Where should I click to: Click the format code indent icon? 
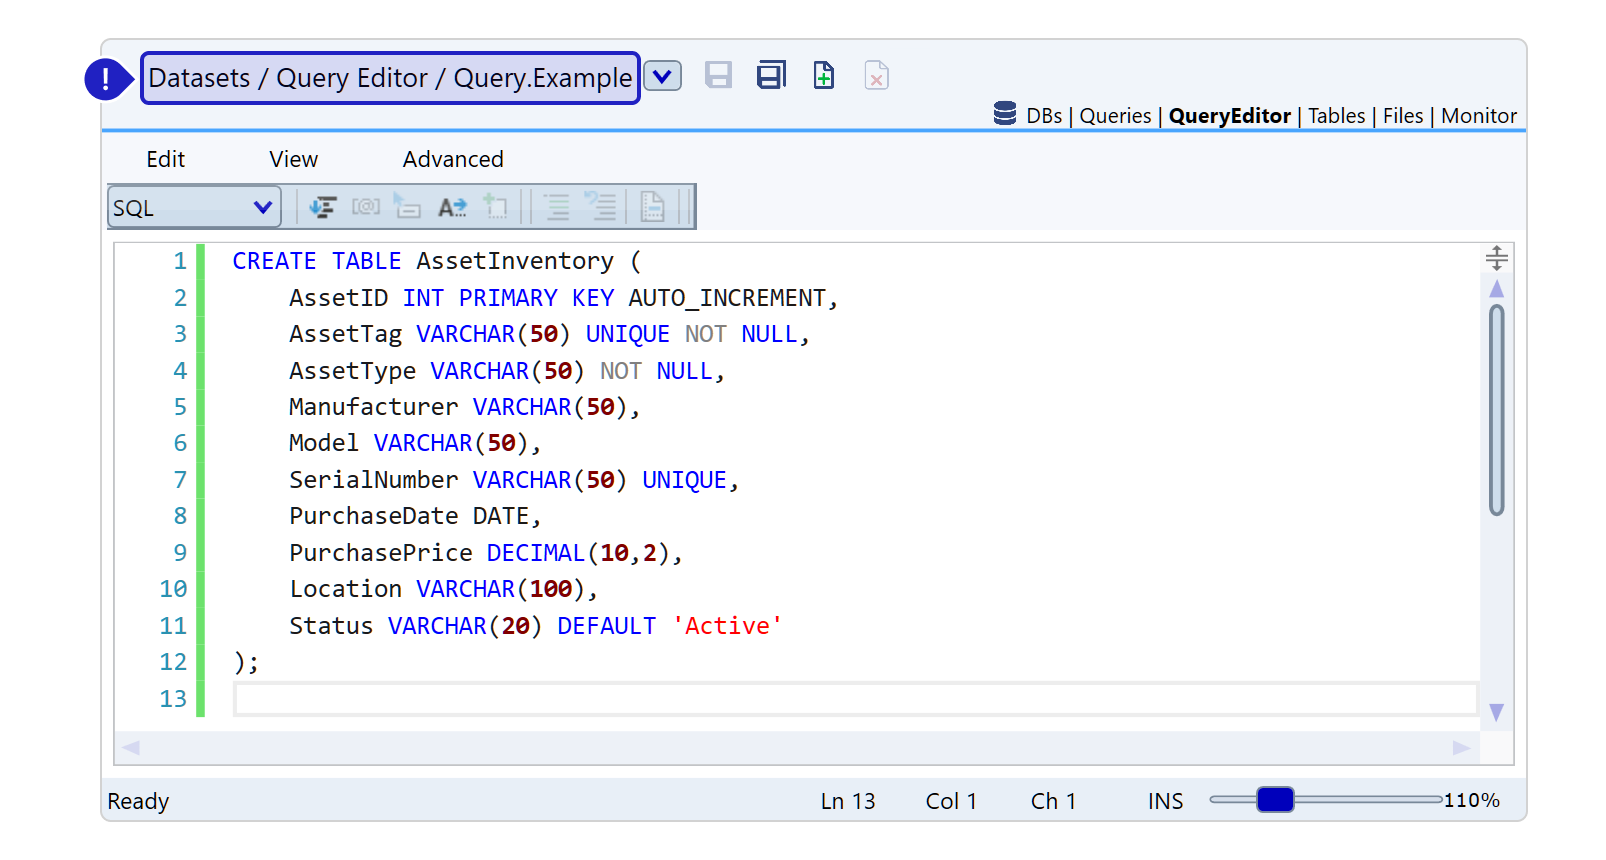tap(323, 207)
